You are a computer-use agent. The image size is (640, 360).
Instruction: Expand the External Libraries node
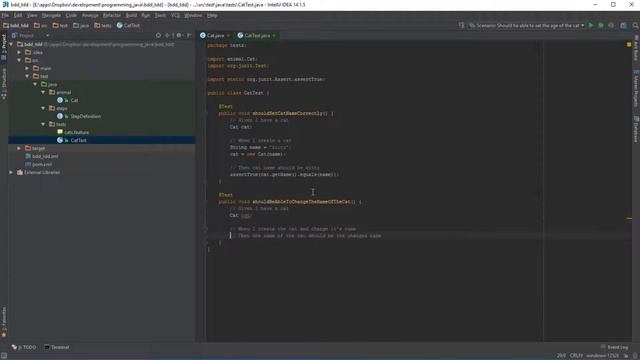tap(11, 172)
